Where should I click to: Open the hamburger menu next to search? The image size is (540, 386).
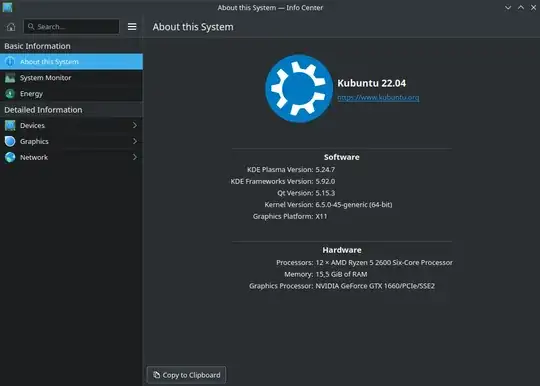pyautogui.click(x=132, y=27)
